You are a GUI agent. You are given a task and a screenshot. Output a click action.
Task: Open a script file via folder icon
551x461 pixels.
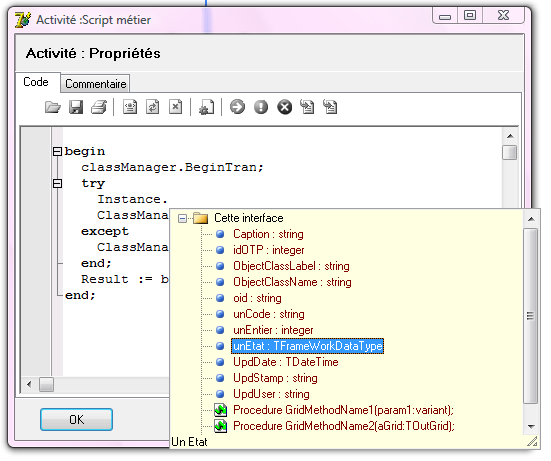[x=53, y=107]
